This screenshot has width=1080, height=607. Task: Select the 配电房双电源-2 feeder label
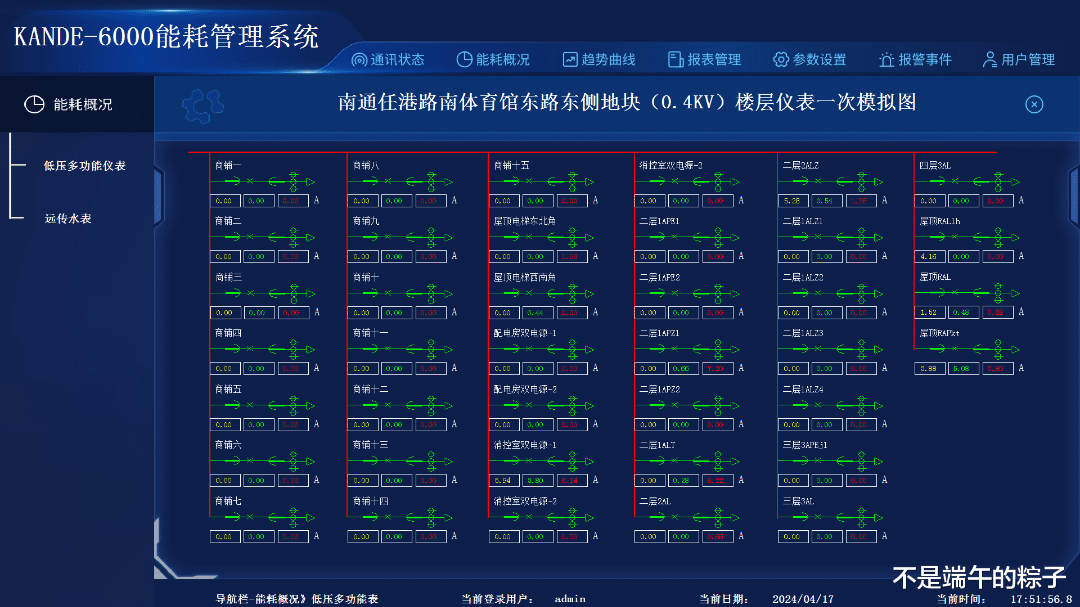point(526,389)
